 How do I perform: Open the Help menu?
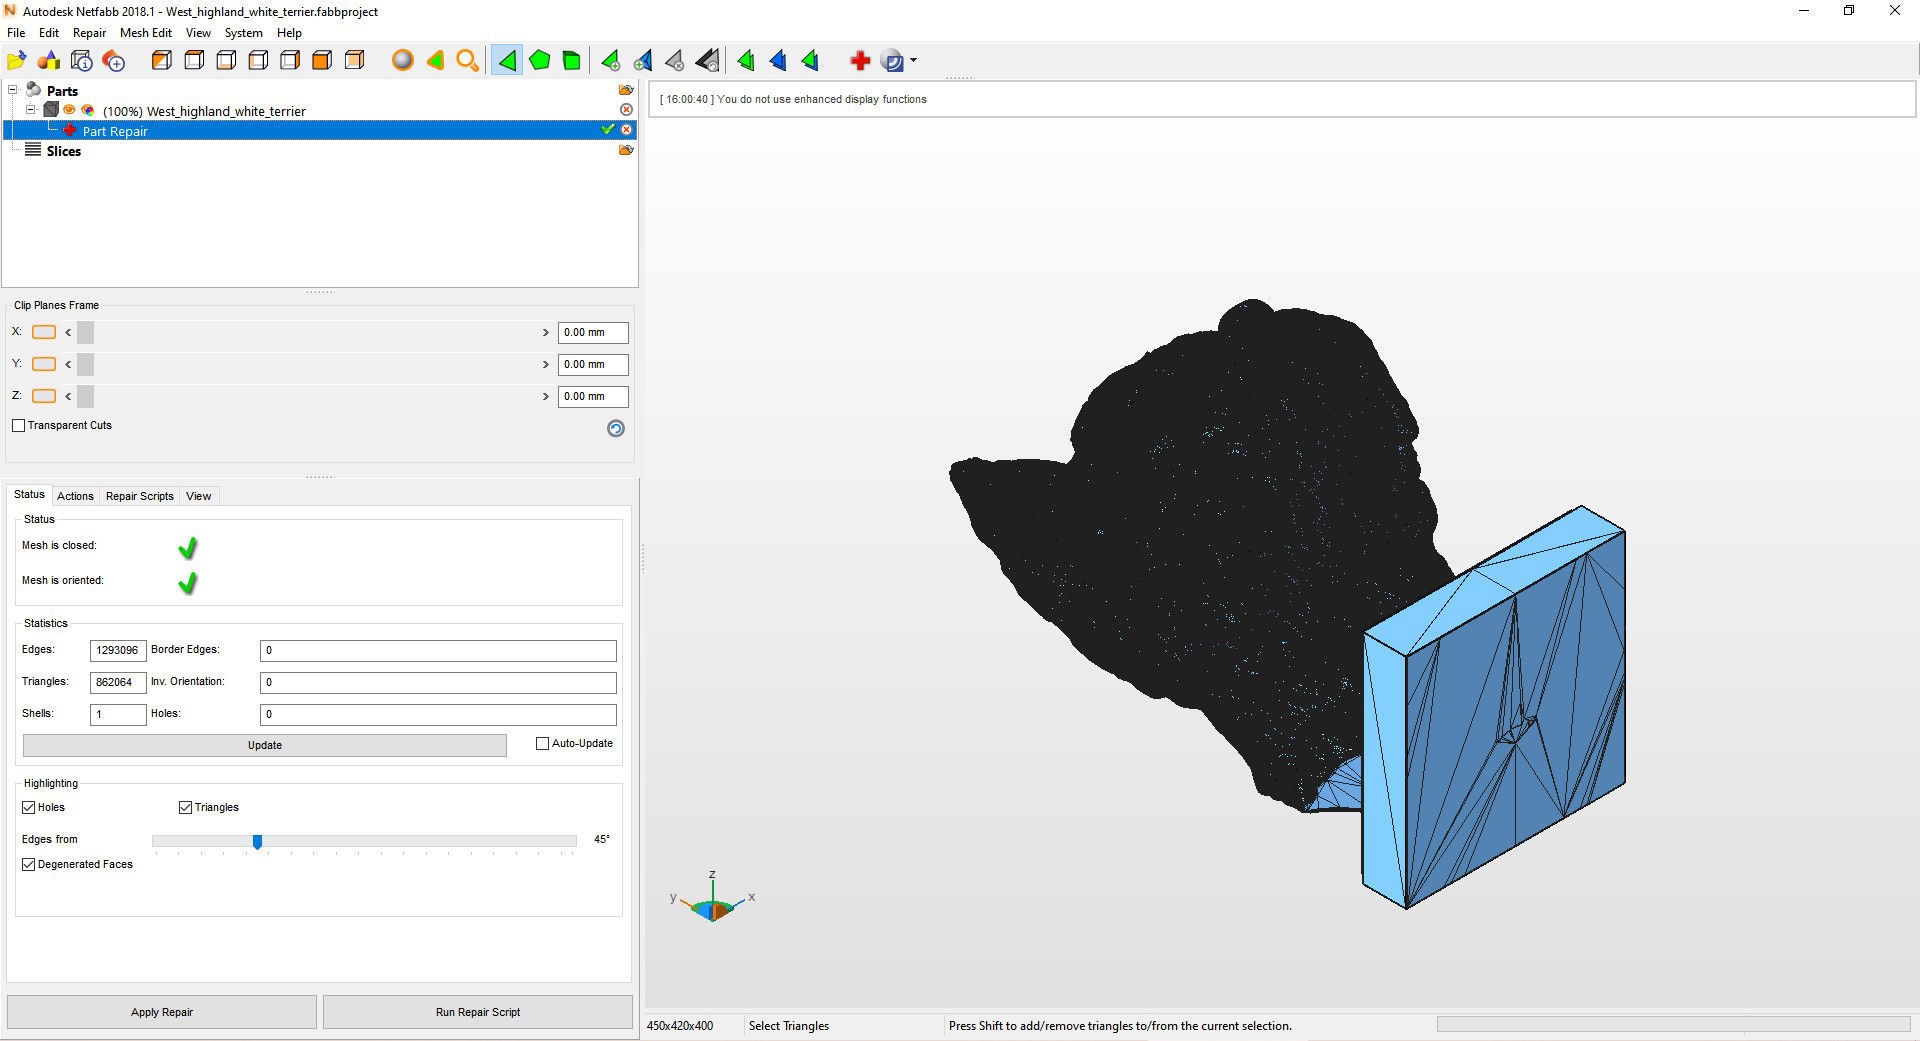pyautogui.click(x=289, y=33)
